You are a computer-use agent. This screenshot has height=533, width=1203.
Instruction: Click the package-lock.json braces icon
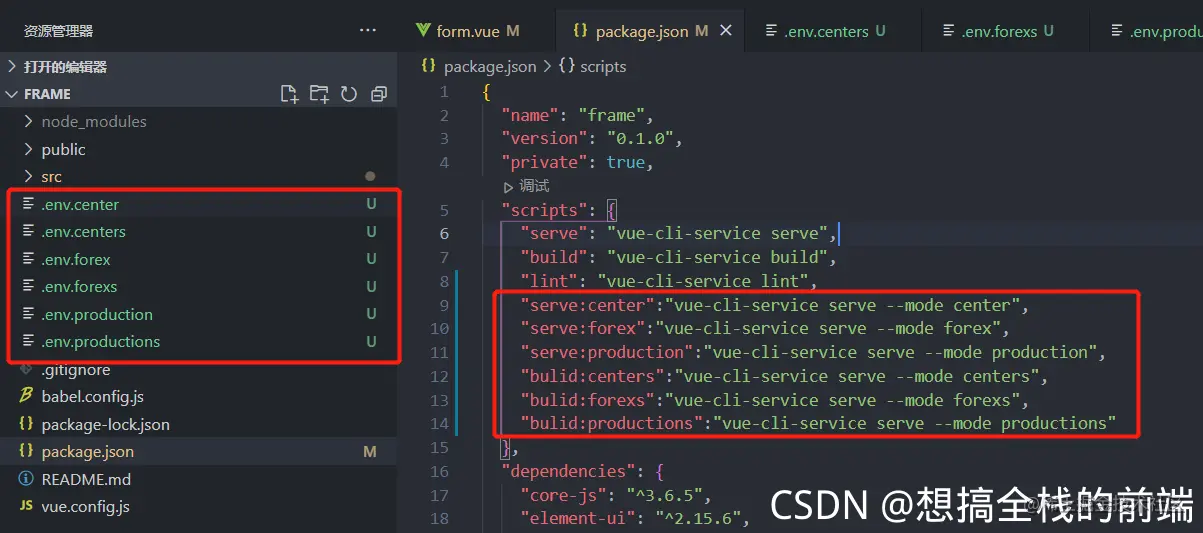click(27, 424)
